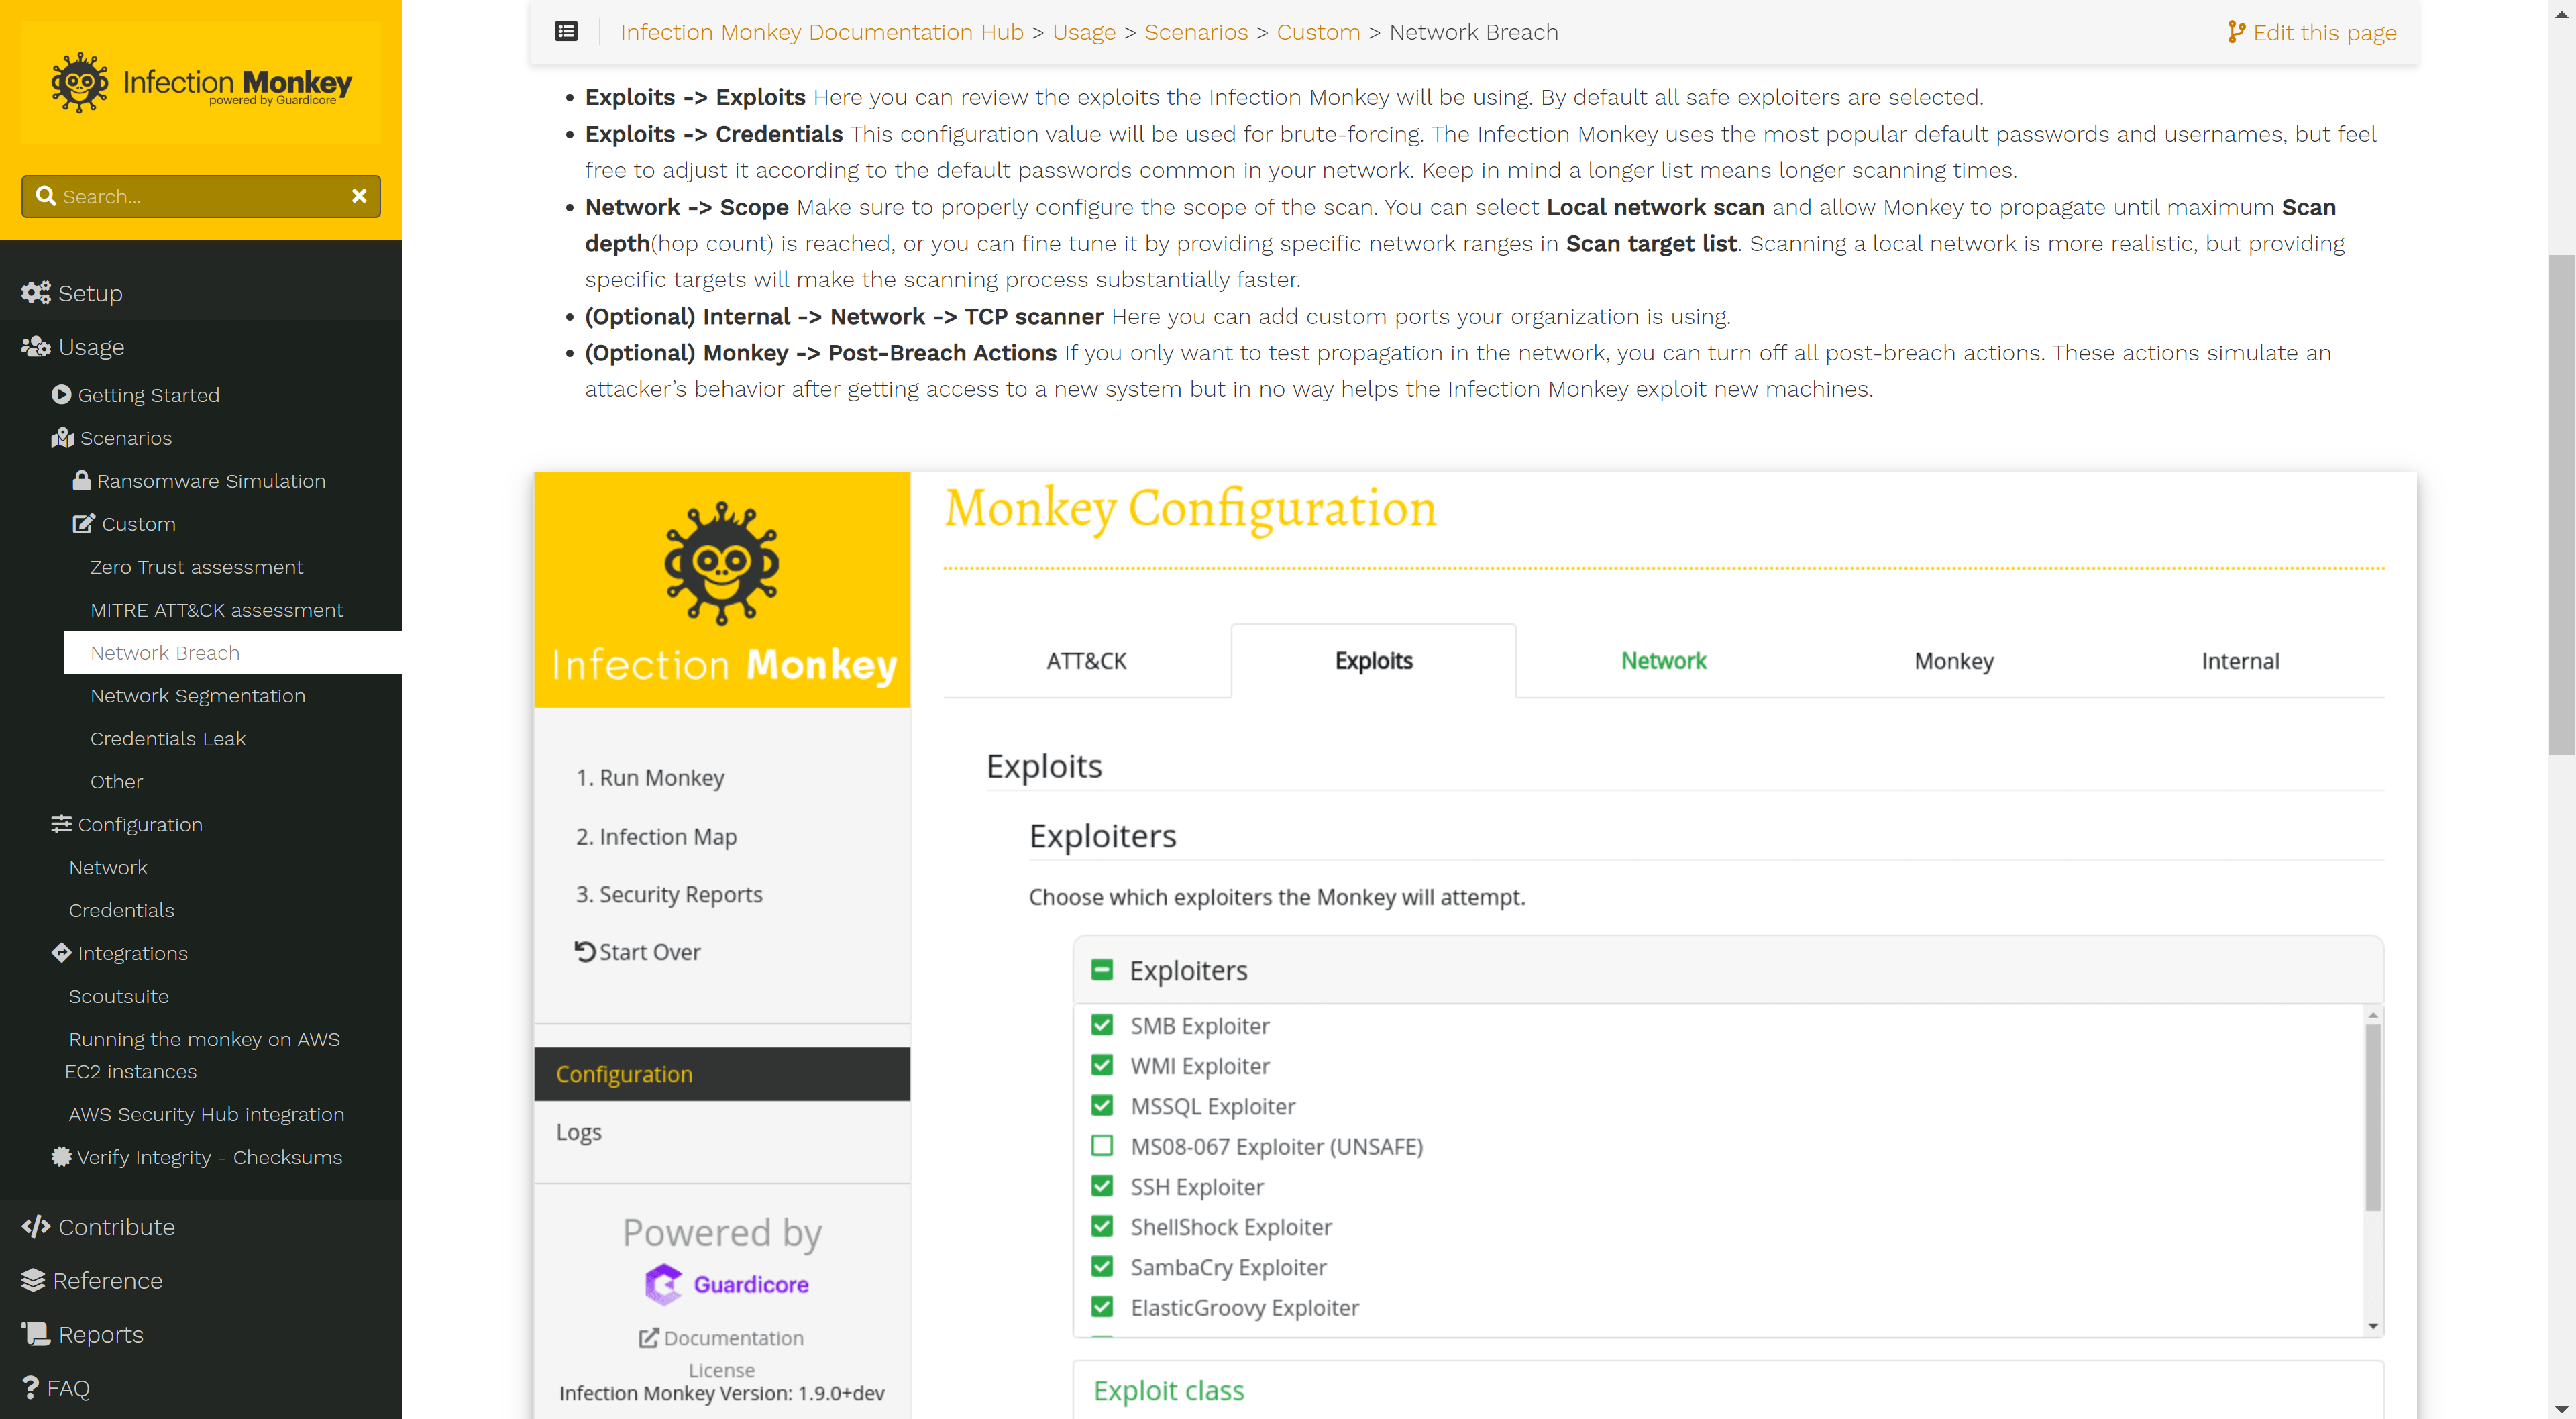Screen dimensions: 2576x1419
Task: Clear the search box with X
Action: coord(359,196)
